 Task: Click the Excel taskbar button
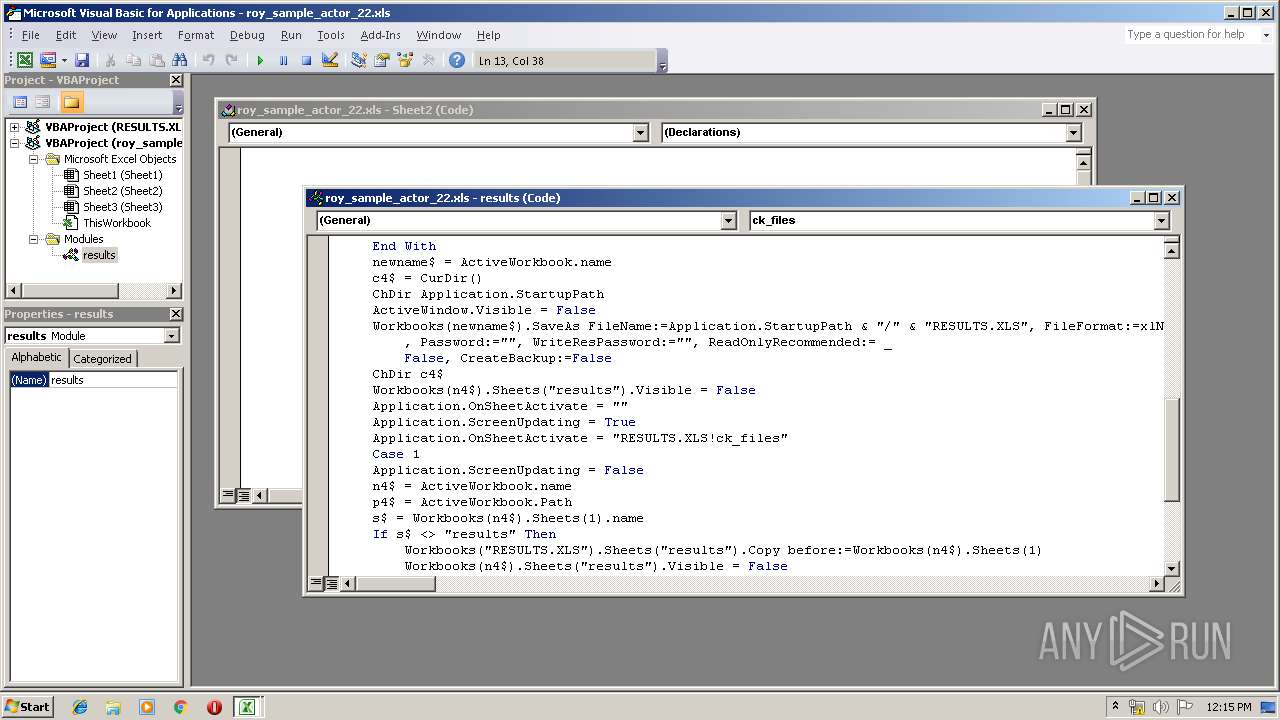pos(246,707)
